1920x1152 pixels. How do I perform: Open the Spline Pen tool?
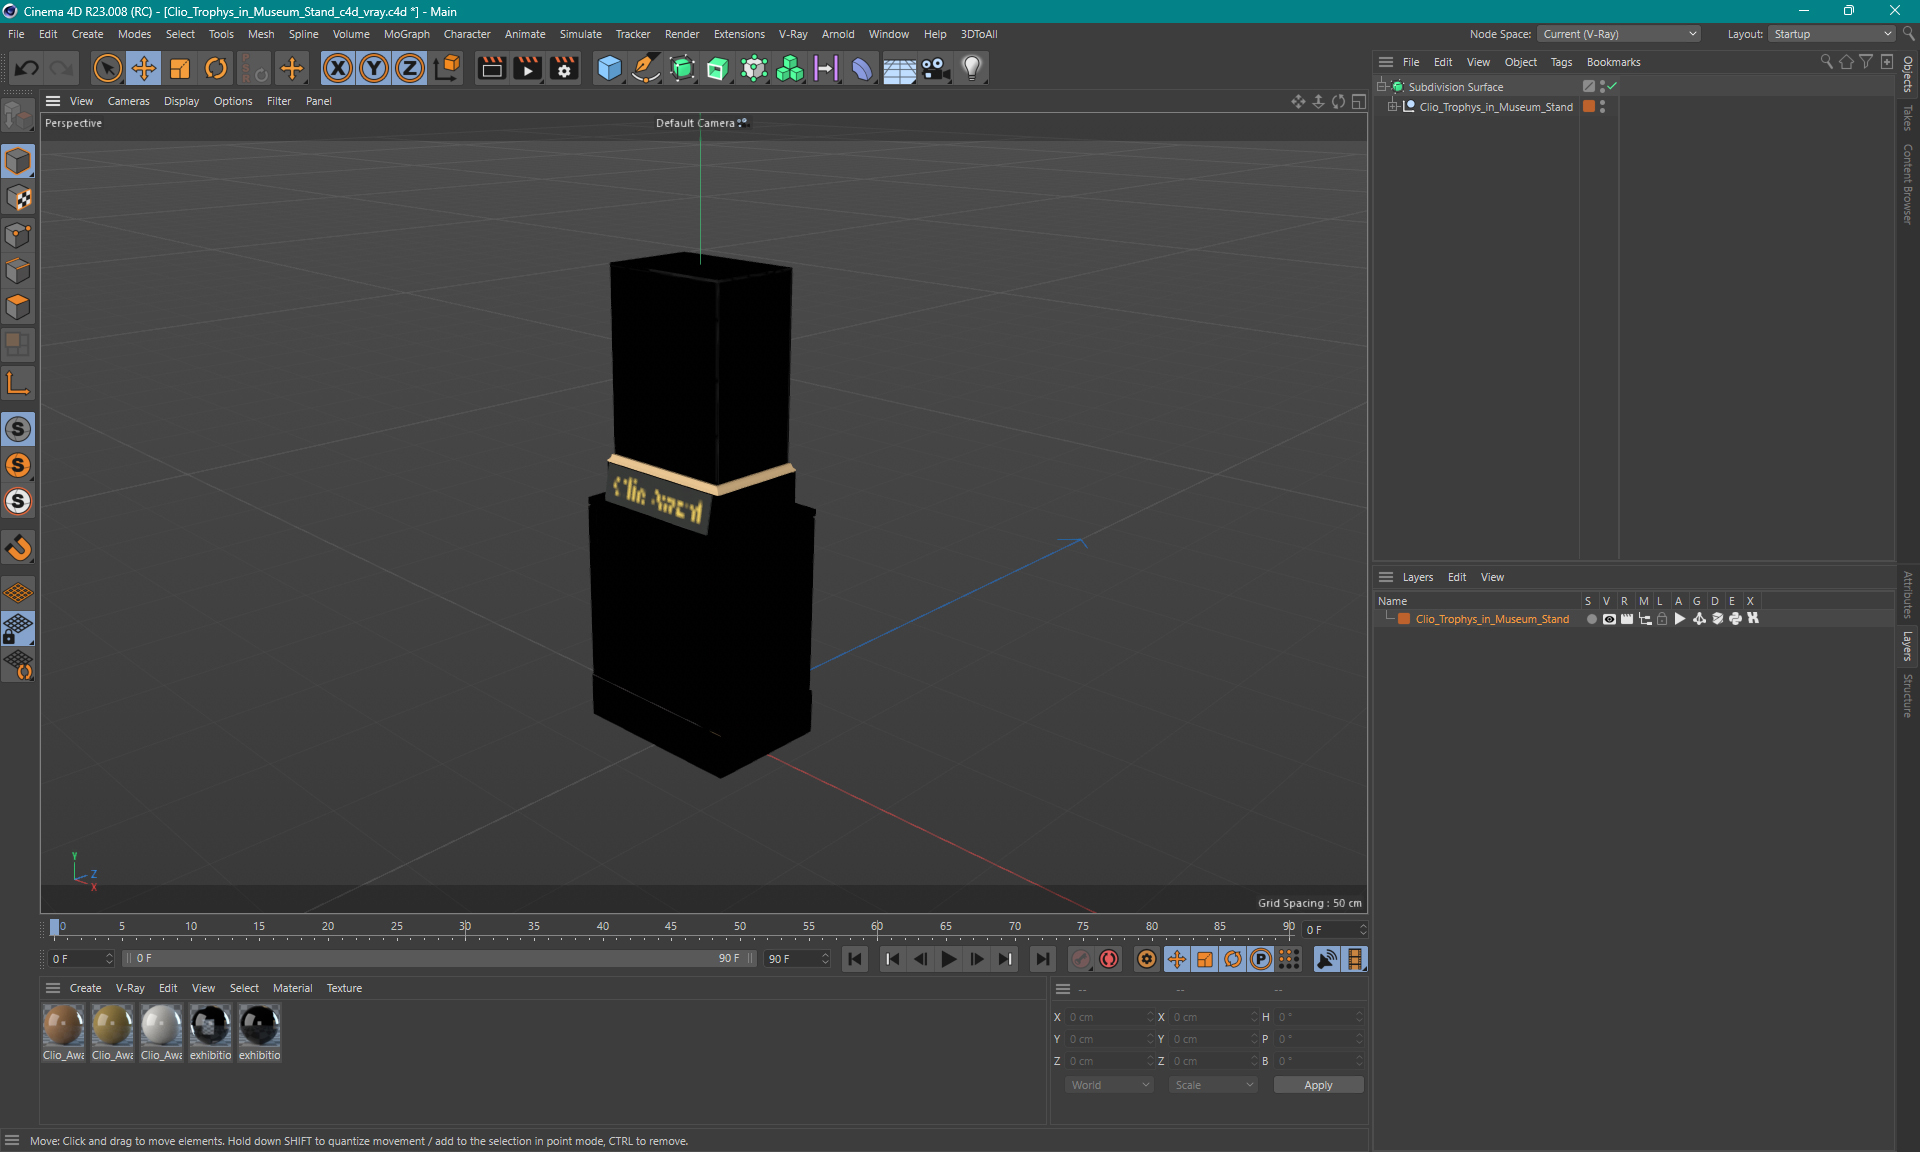[x=646, y=68]
